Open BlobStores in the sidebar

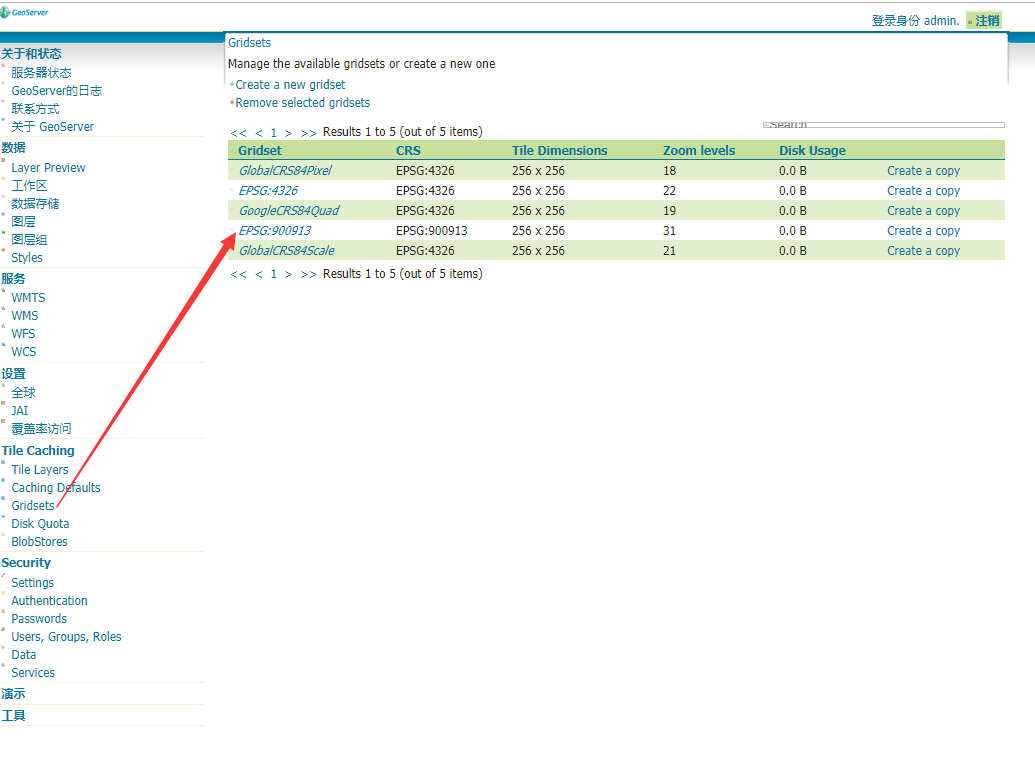tap(40, 541)
